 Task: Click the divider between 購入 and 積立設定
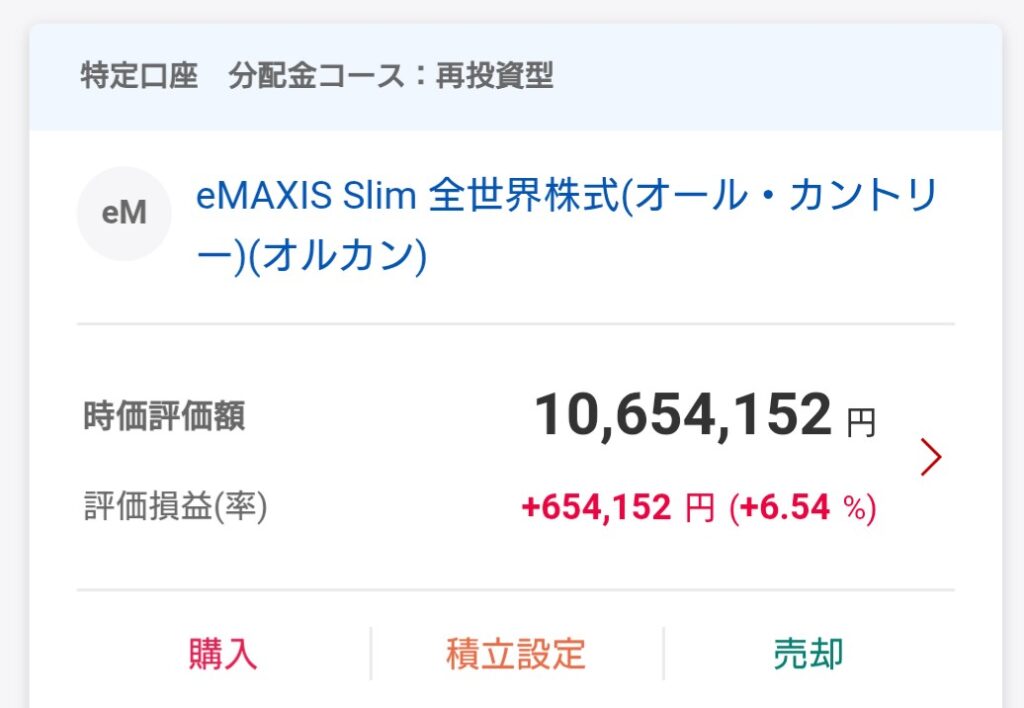coord(371,654)
